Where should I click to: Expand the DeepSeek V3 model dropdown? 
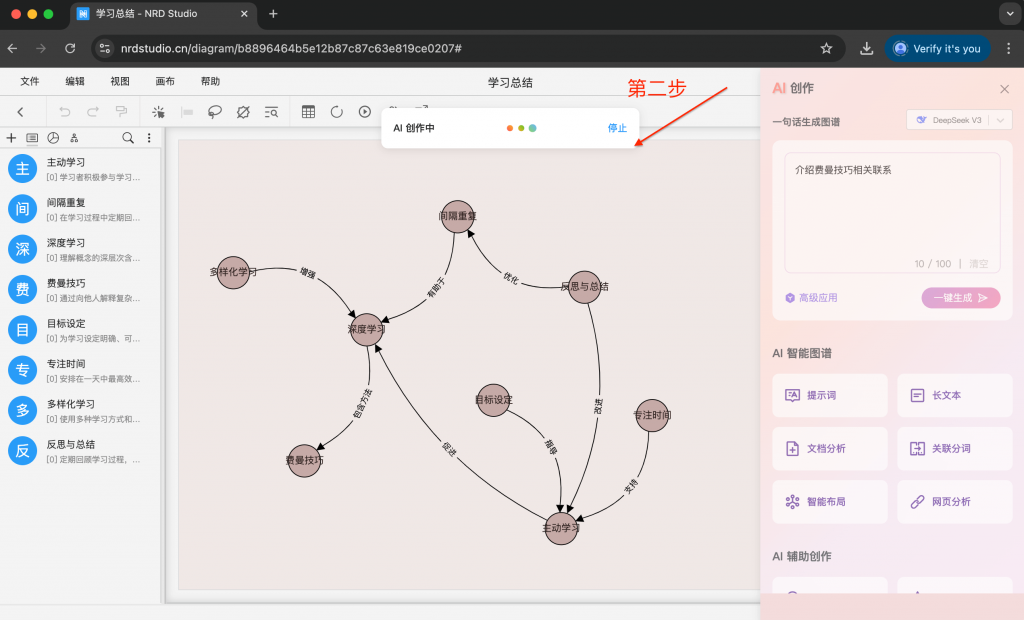click(958, 120)
